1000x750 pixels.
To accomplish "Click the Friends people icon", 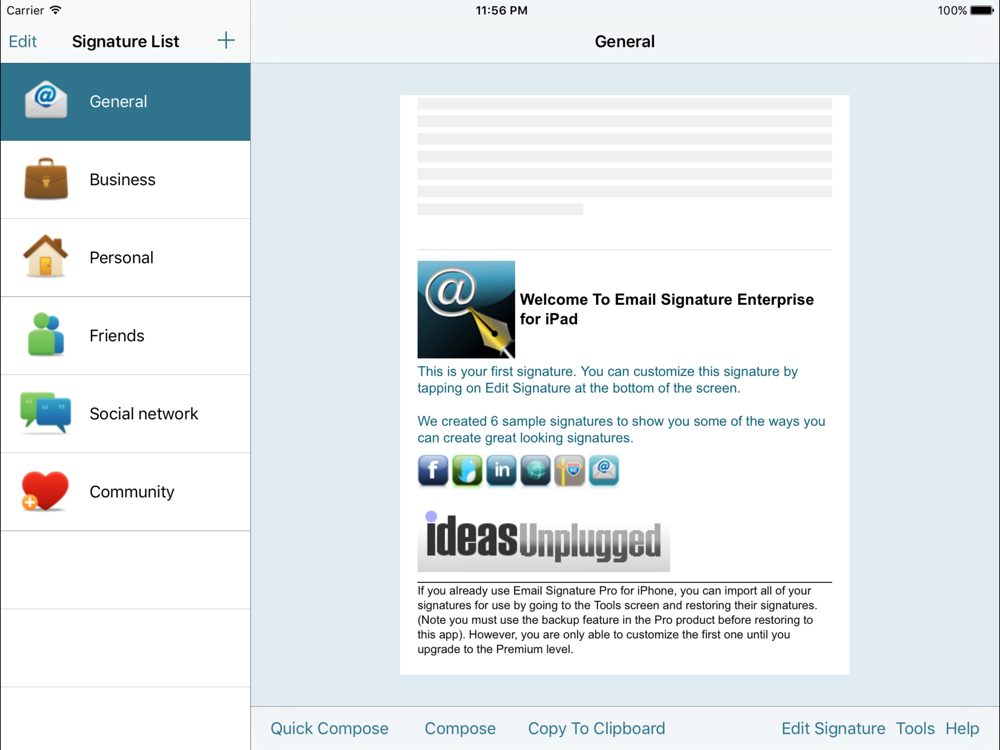I will click(46, 334).
